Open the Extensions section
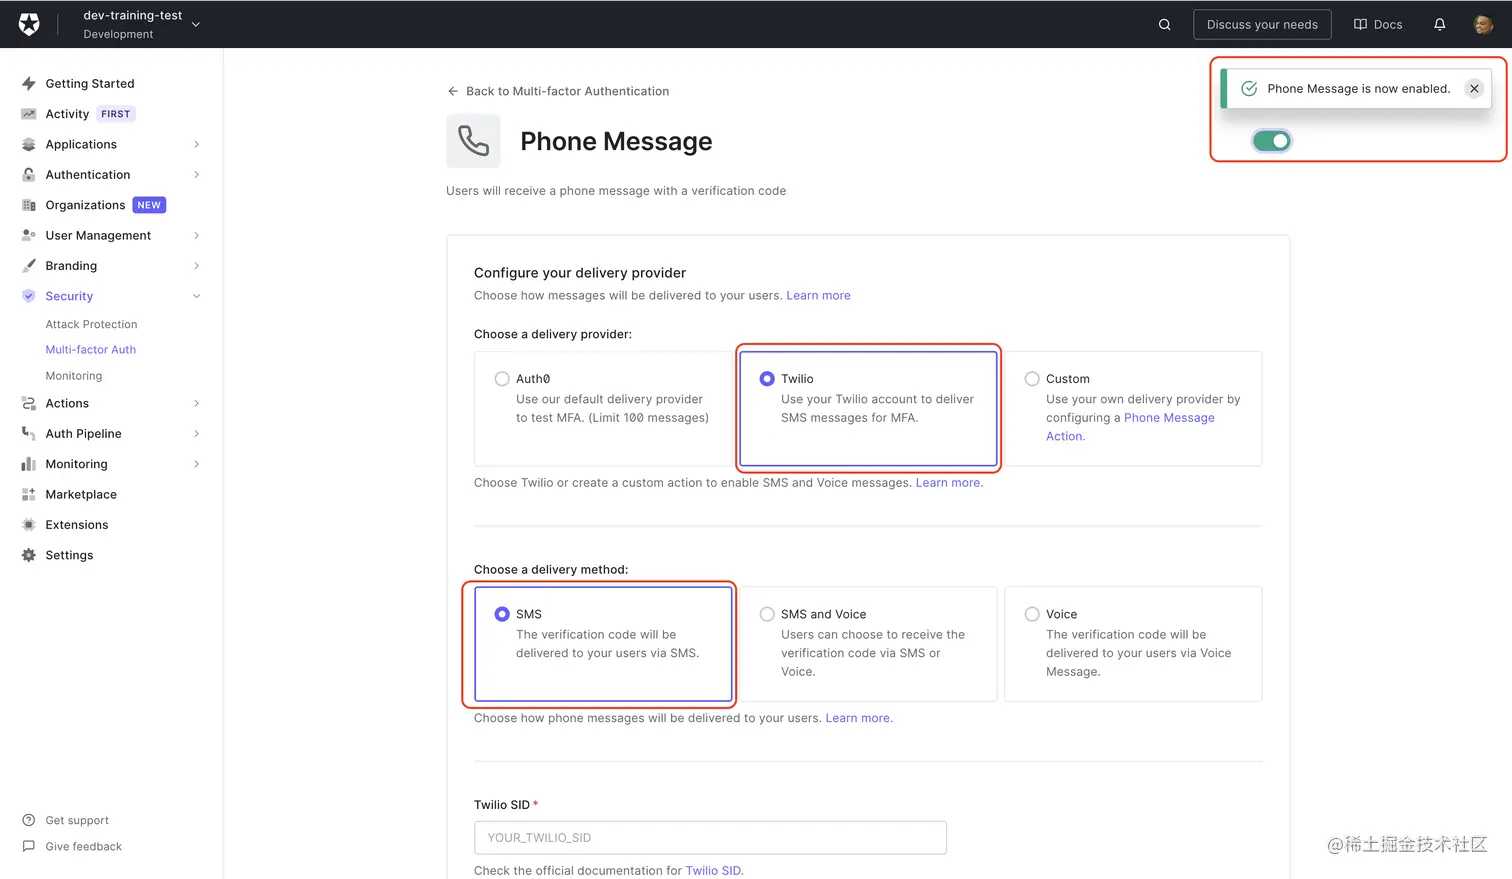 77,524
